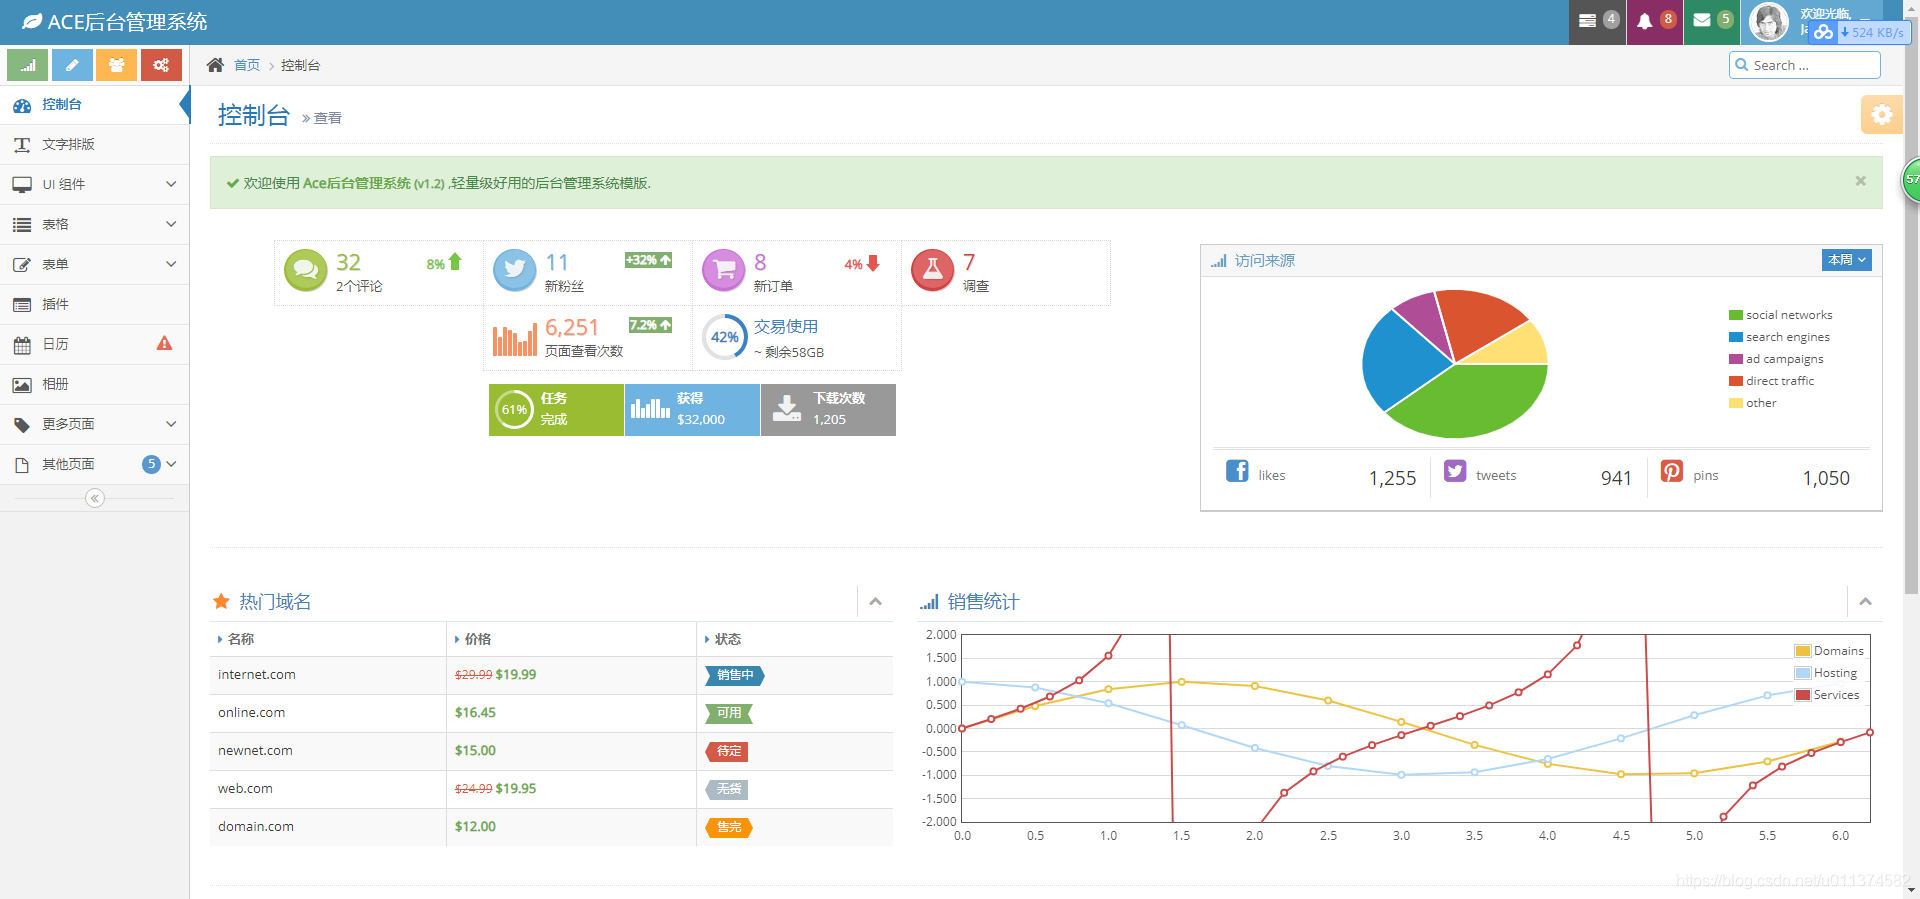1920x899 pixels.
Task: Open the 控制台 sidebar item
Action: tap(95, 104)
